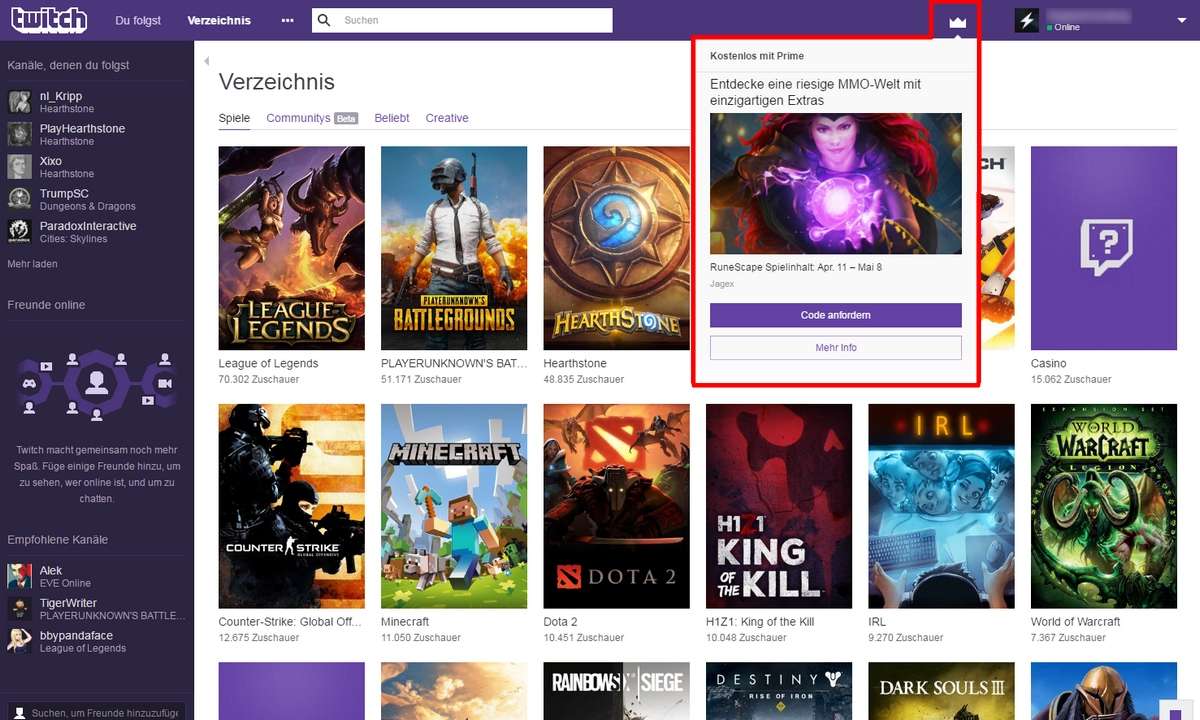Click the search magnifier icon

323,20
